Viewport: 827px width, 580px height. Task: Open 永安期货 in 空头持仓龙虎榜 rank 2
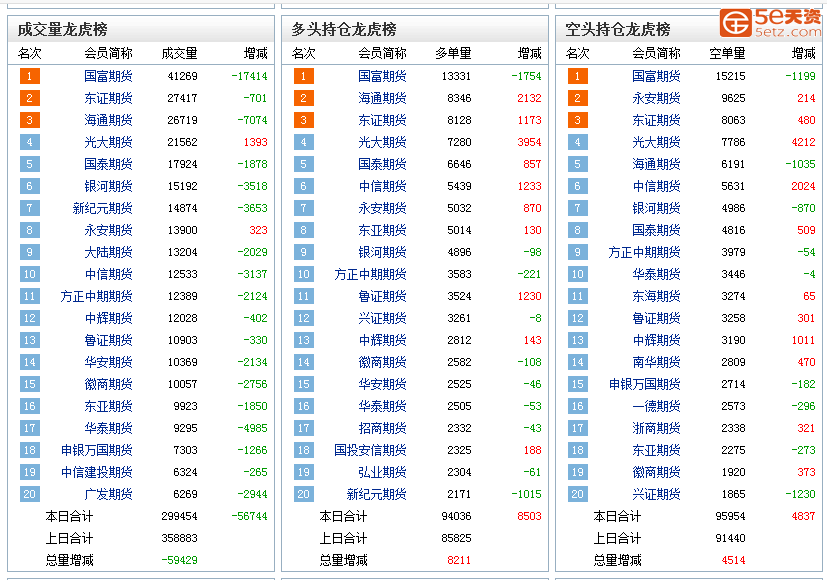(x=657, y=98)
